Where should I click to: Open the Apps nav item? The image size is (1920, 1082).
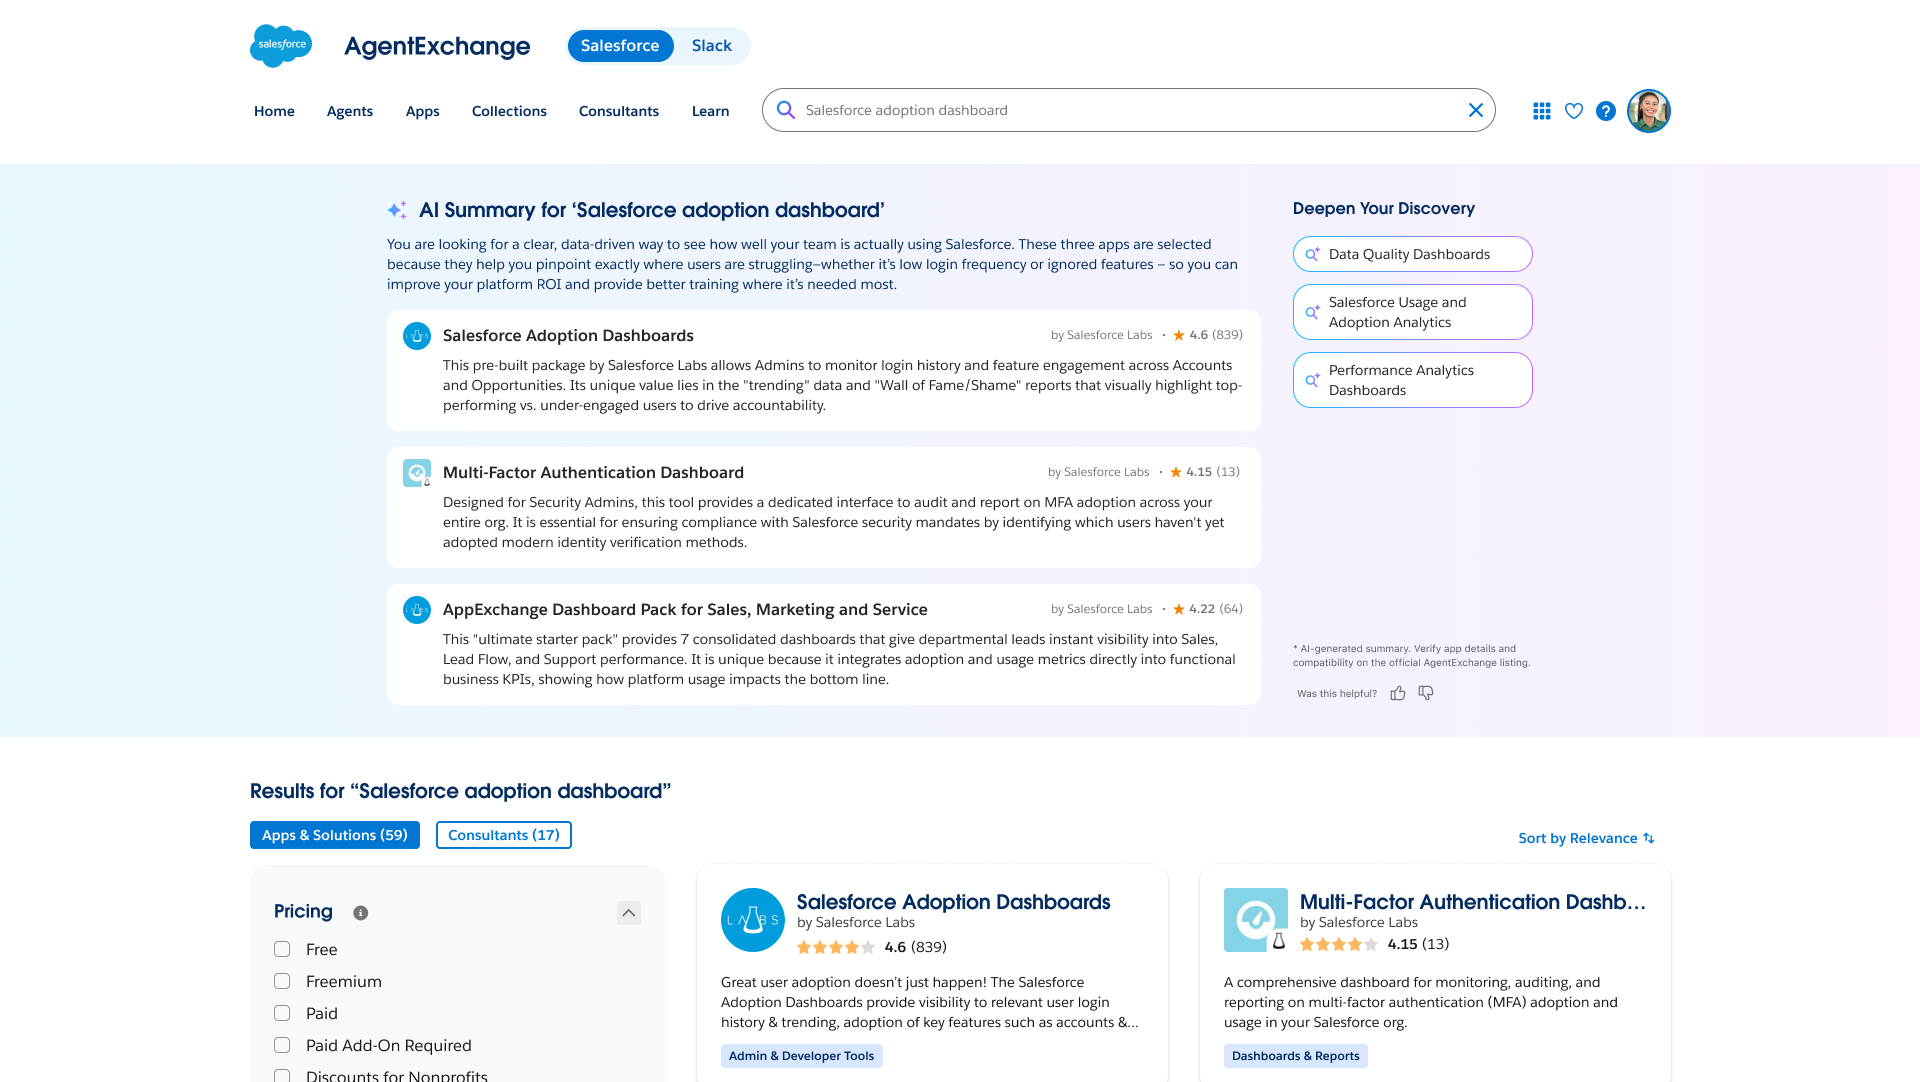(x=423, y=111)
